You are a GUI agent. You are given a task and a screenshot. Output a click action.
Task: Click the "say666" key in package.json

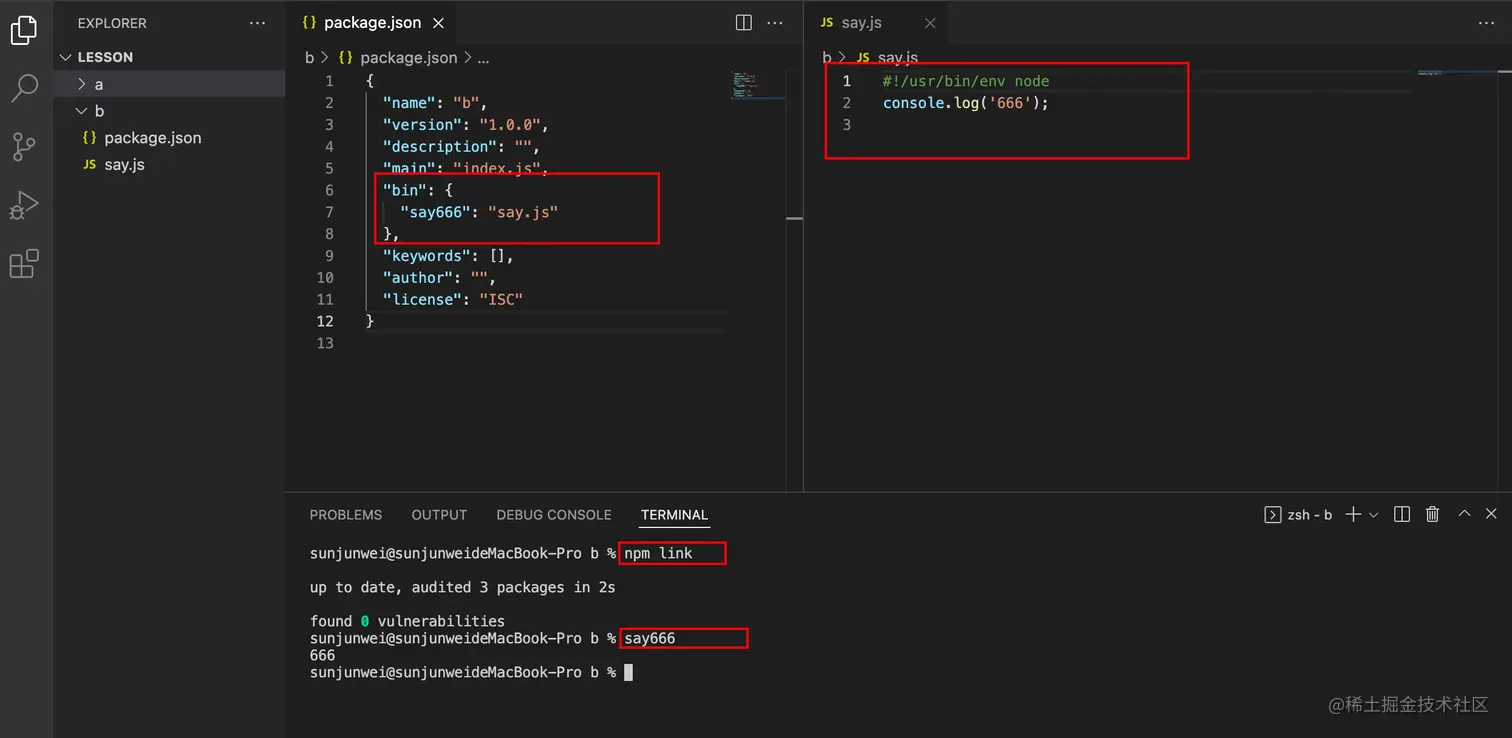[x=435, y=212]
